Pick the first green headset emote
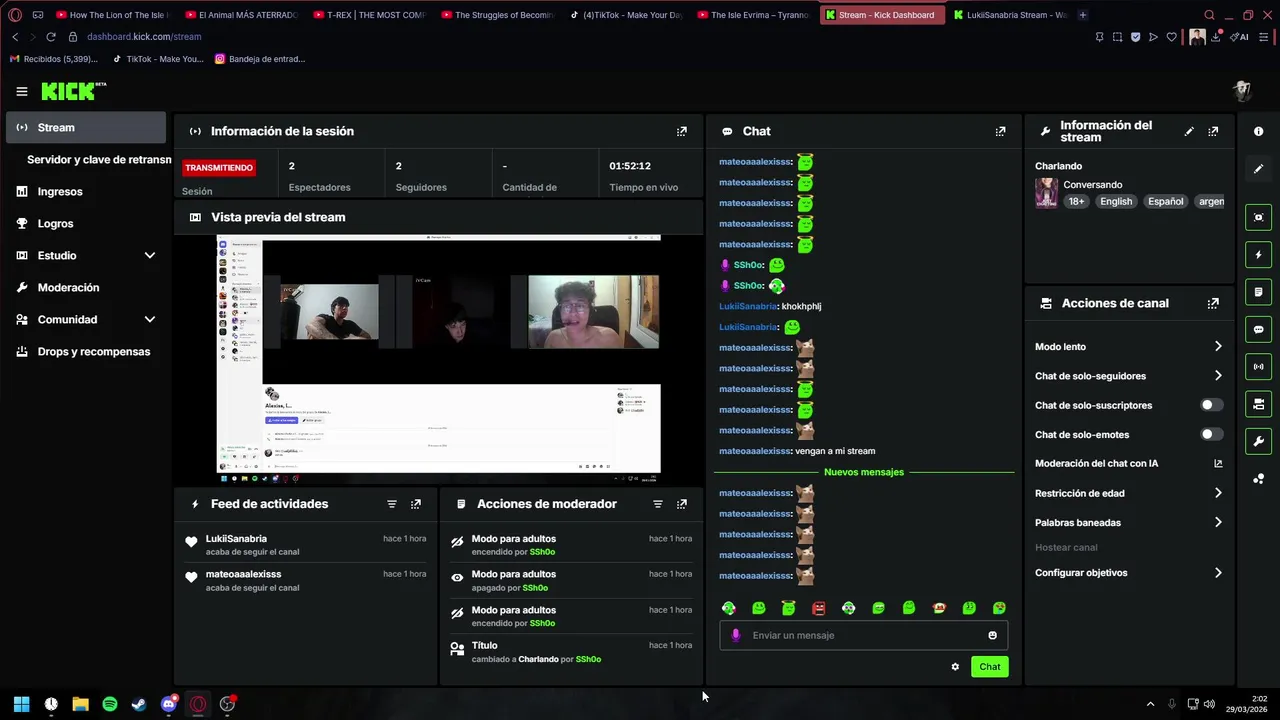The height and width of the screenshot is (720, 1280). click(x=728, y=608)
